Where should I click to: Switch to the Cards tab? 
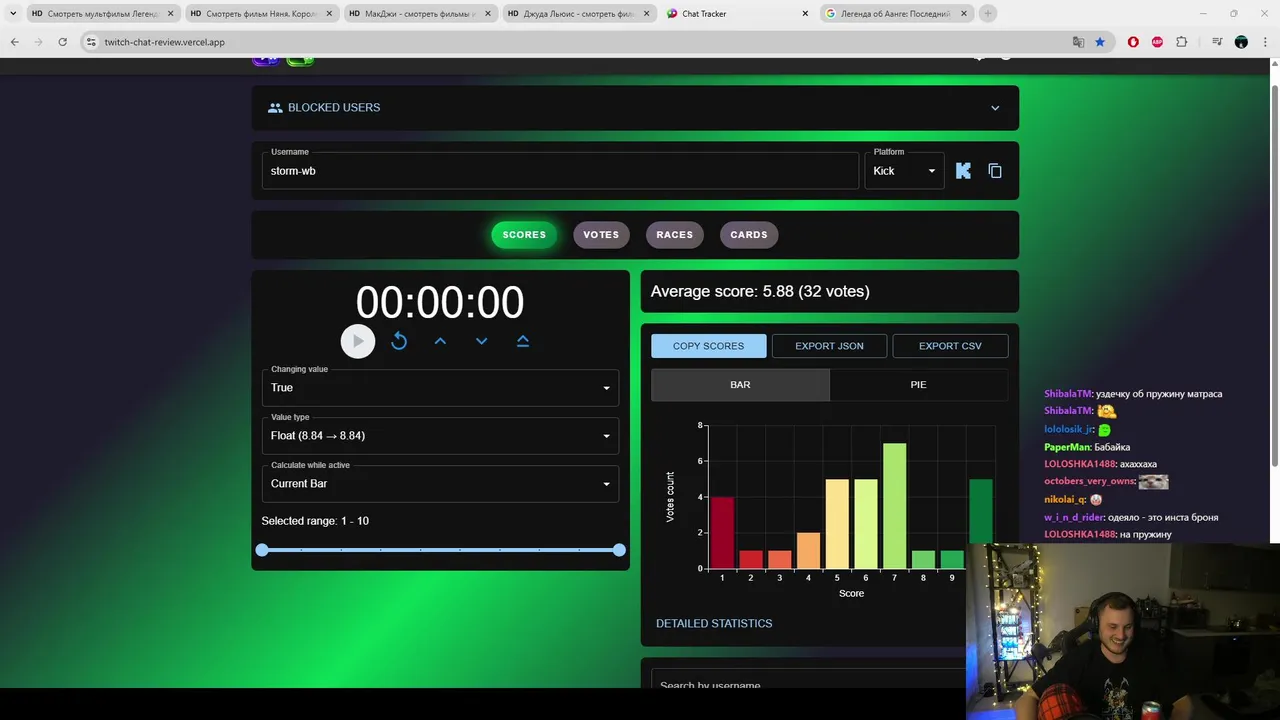pyautogui.click(x=749, y=235)
